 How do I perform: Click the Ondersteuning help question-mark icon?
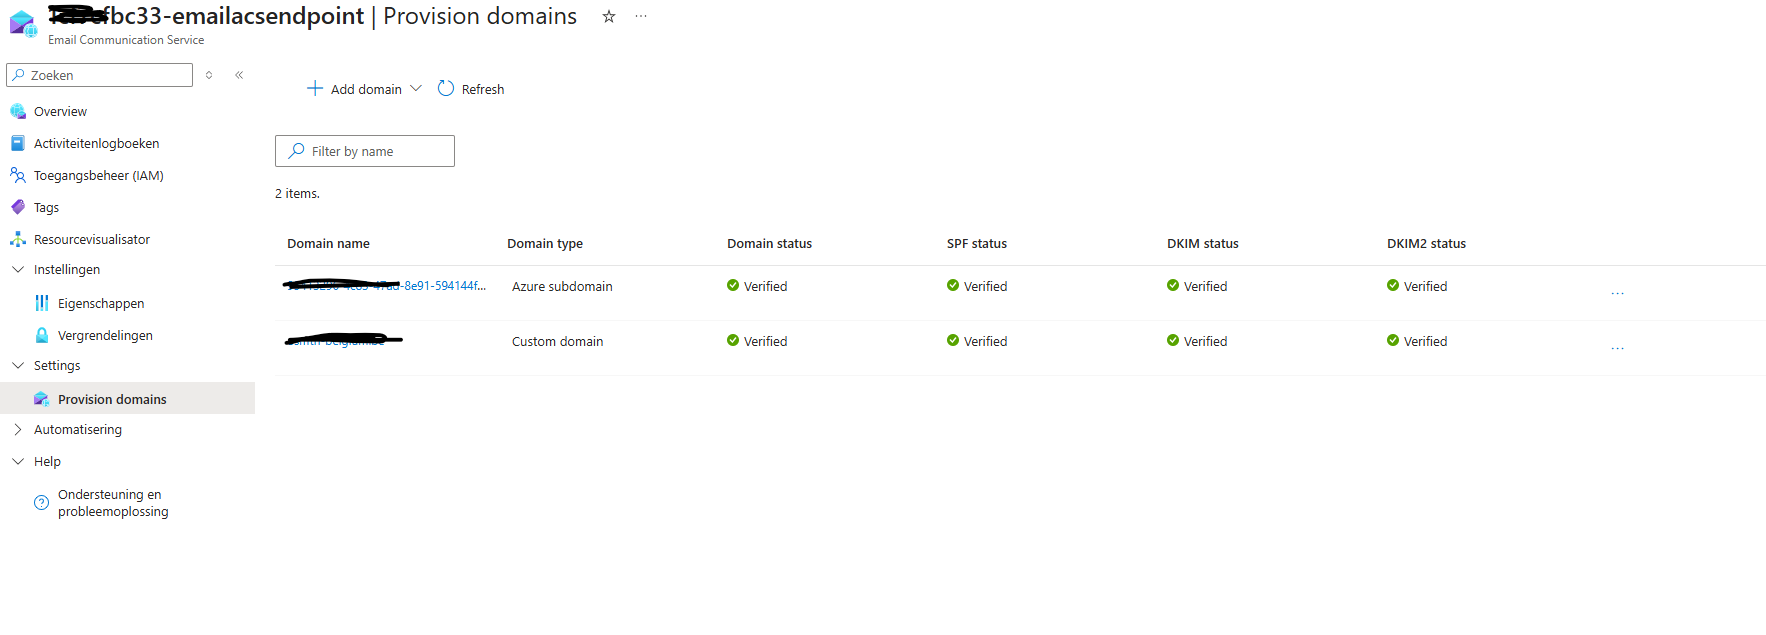click(41, 503)
